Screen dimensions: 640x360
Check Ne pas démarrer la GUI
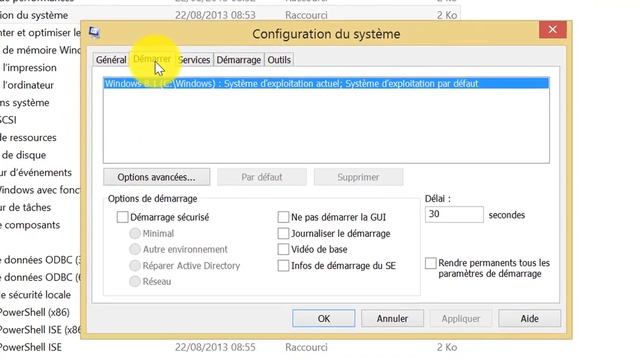pyautogui.click(x=283, y=217)
